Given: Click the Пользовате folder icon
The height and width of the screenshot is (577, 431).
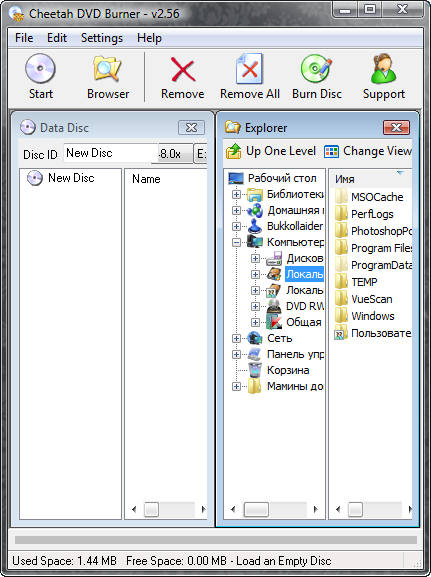Looking at the screenshot, I should click(341, 333).
